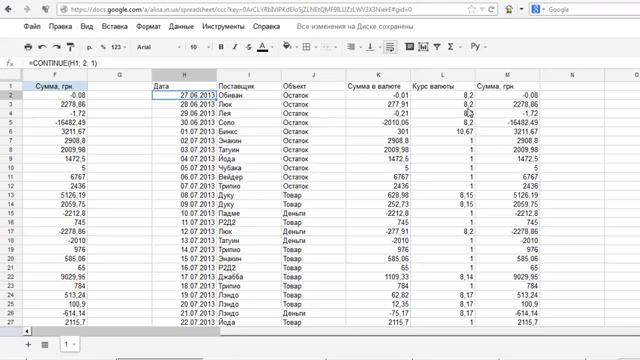Click the fx formula icon
The height and width of the screenshot is (360, 640).
(x=10, y=63)
